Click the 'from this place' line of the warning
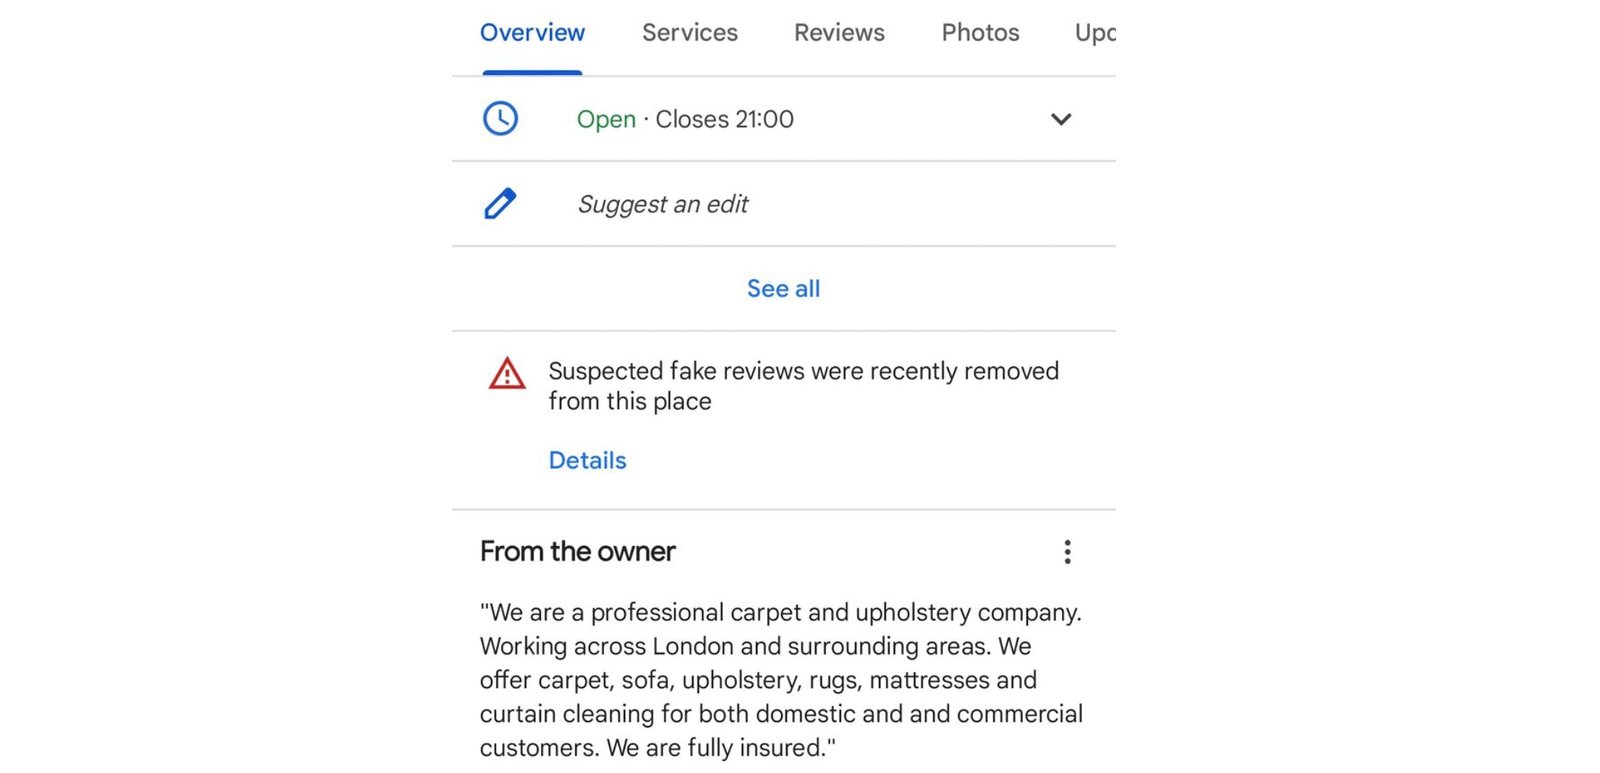Screen dimensions: 1600x773 [630, 401]
